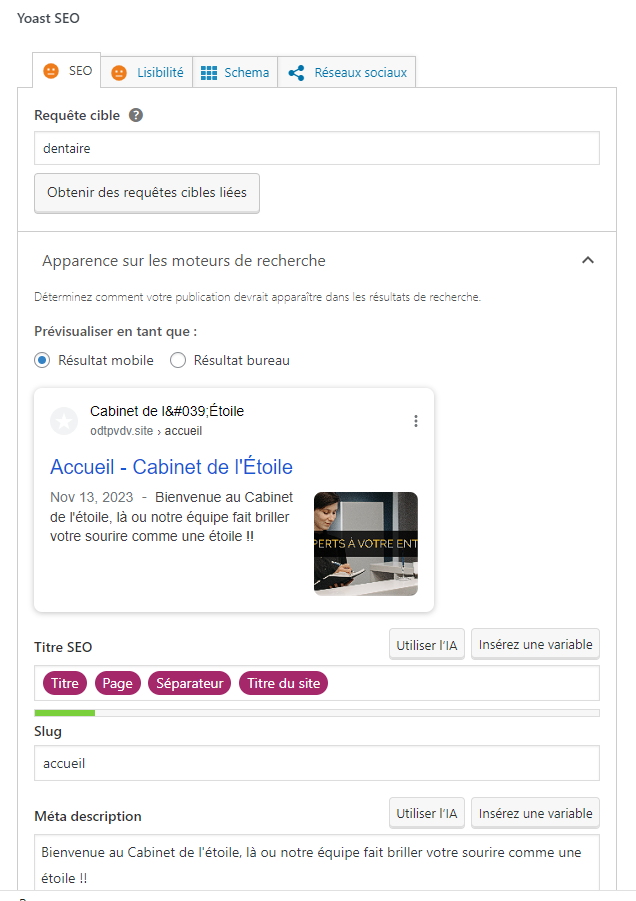Open the three-dot menu in mobile preview
636x901 pixels.
(415, 421)
